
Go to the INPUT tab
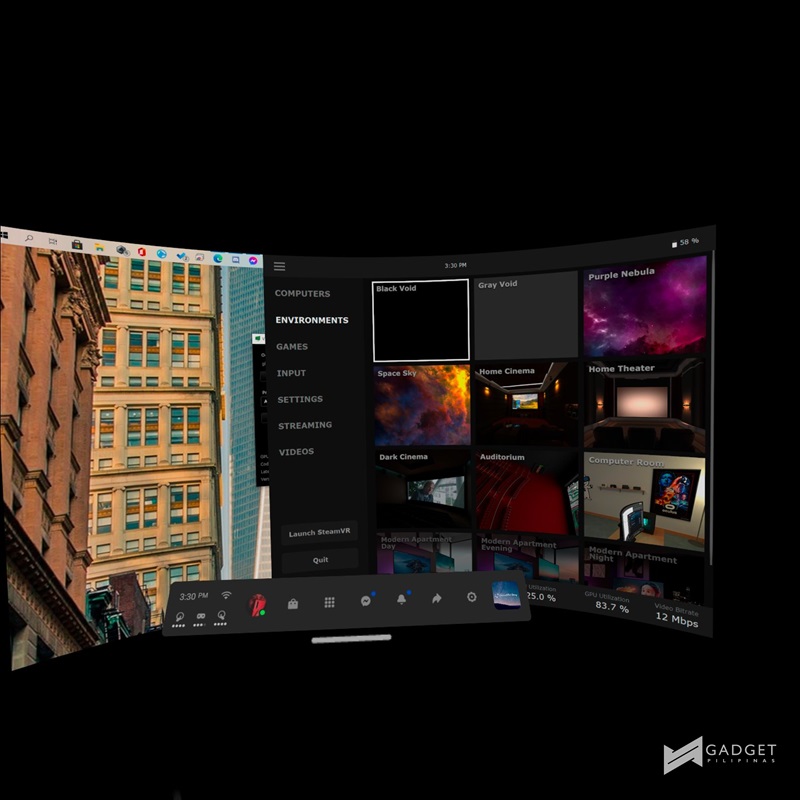(291, 373)
